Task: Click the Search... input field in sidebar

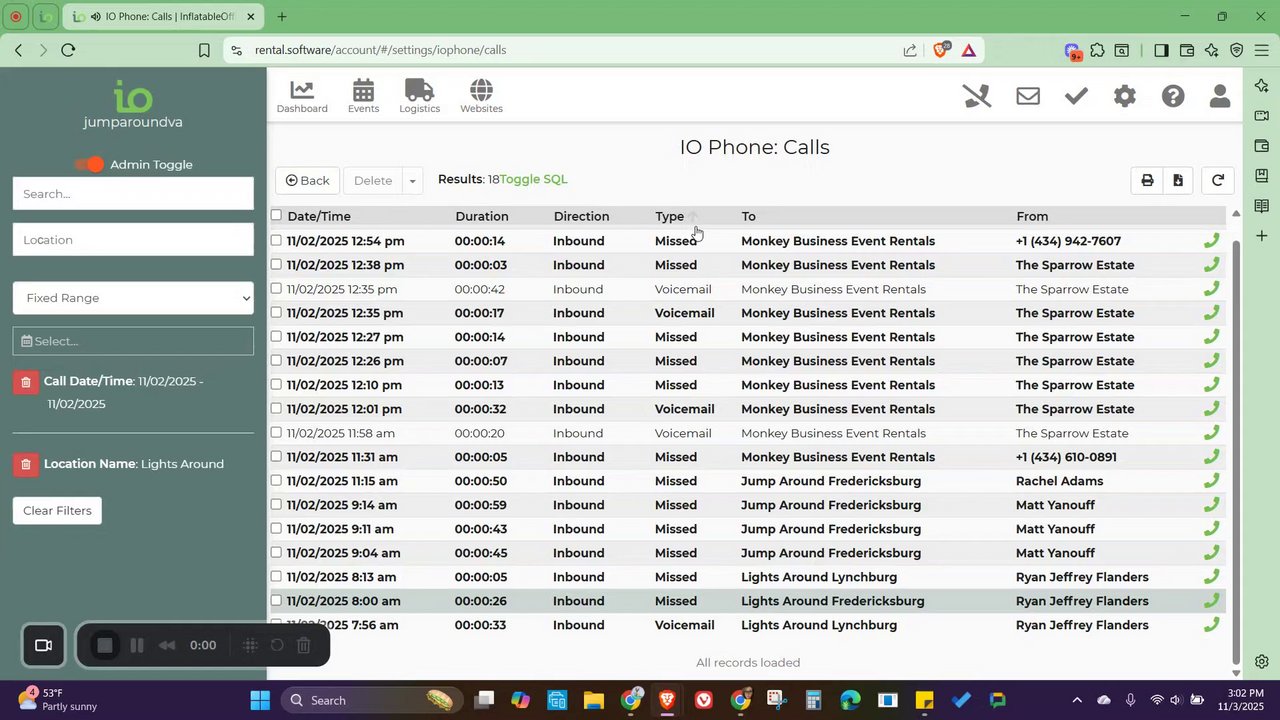Action: click(133, 194)
